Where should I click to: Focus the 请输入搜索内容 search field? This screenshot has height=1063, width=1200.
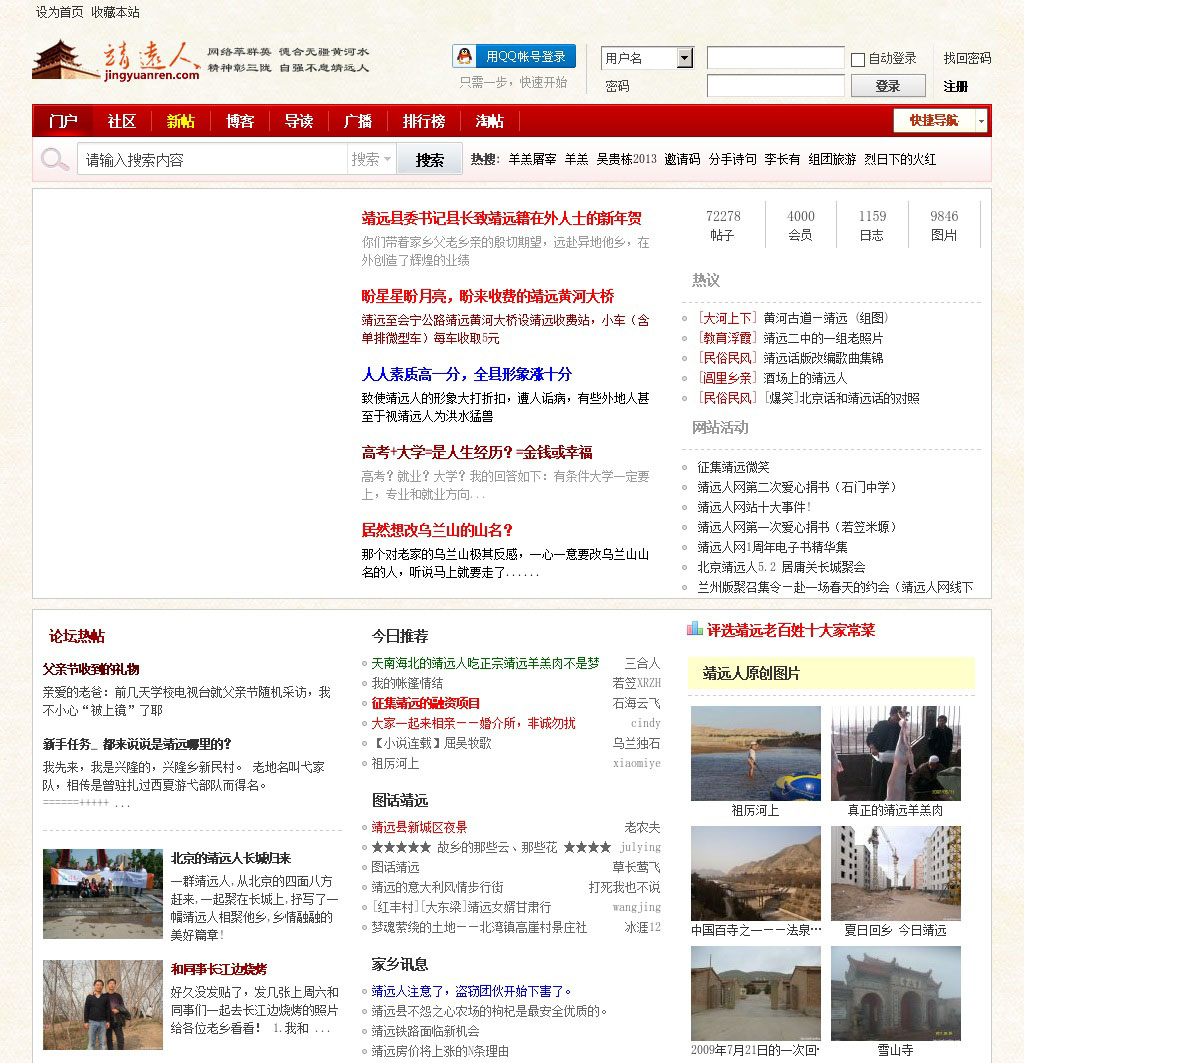coord(212,159)
